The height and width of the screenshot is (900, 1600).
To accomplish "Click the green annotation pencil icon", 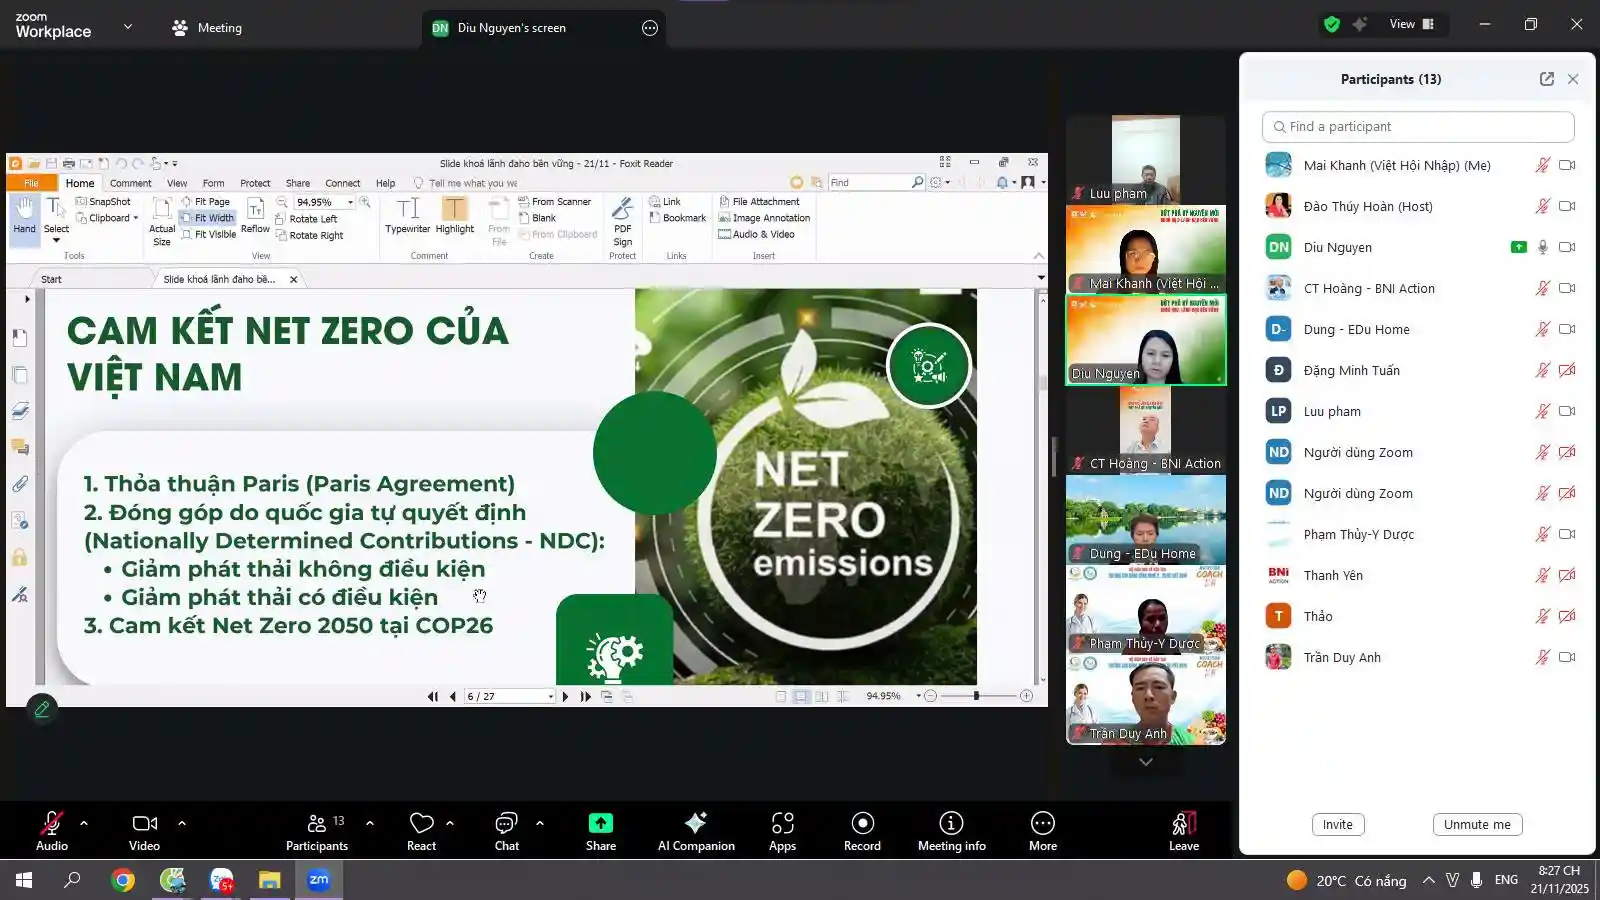I will (42, 709).
